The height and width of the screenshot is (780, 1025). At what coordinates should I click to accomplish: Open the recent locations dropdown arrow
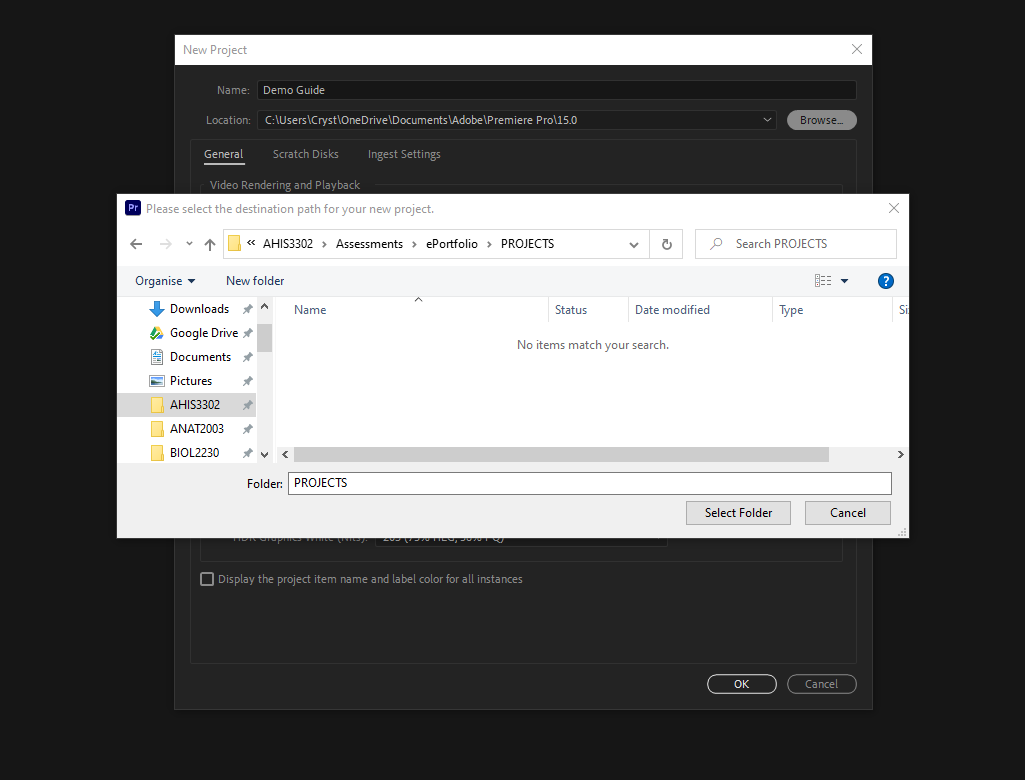coord(189,244)
